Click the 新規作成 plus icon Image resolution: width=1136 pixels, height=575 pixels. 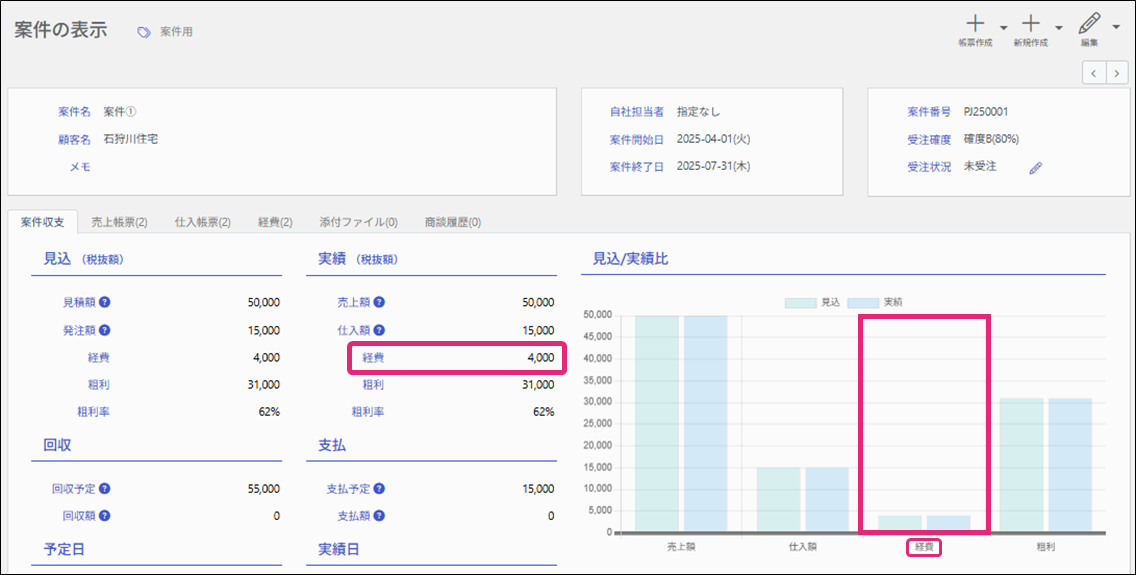tap(1030, 23)
